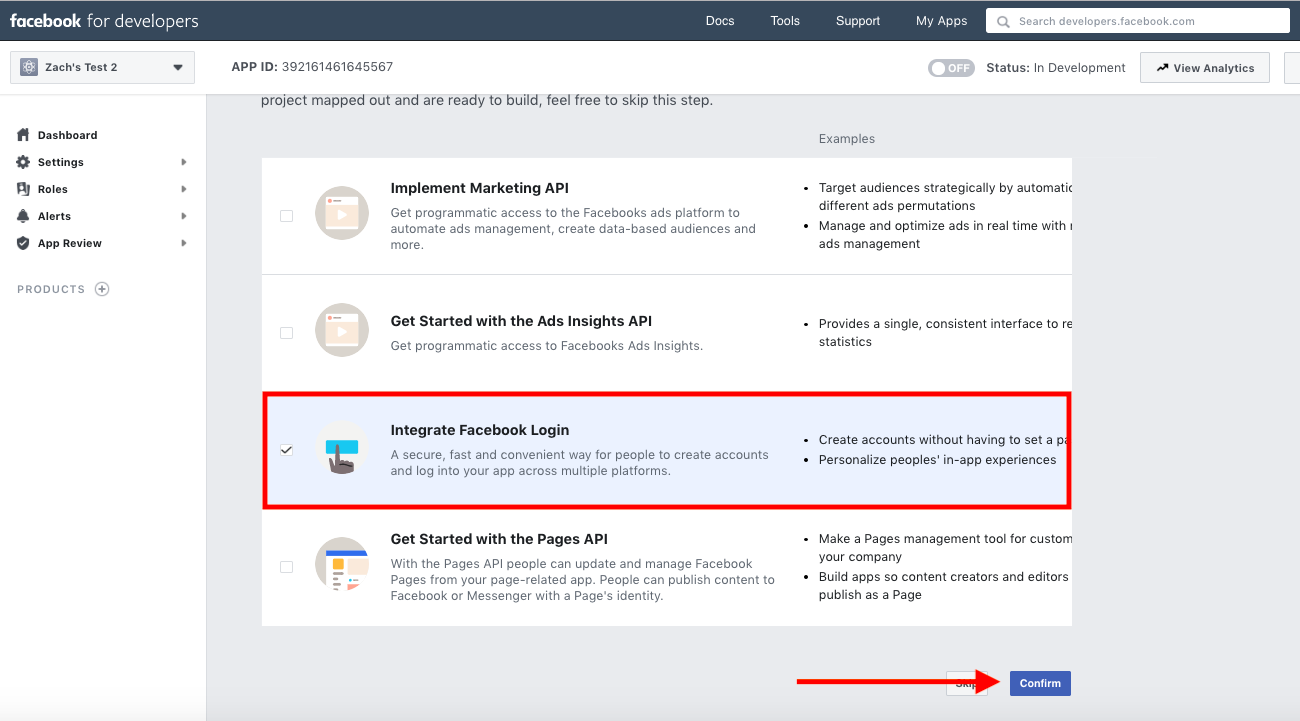Screen dimensions: 1300x721
Task: Check the Pages API checkbox
Action: [287, 567]
